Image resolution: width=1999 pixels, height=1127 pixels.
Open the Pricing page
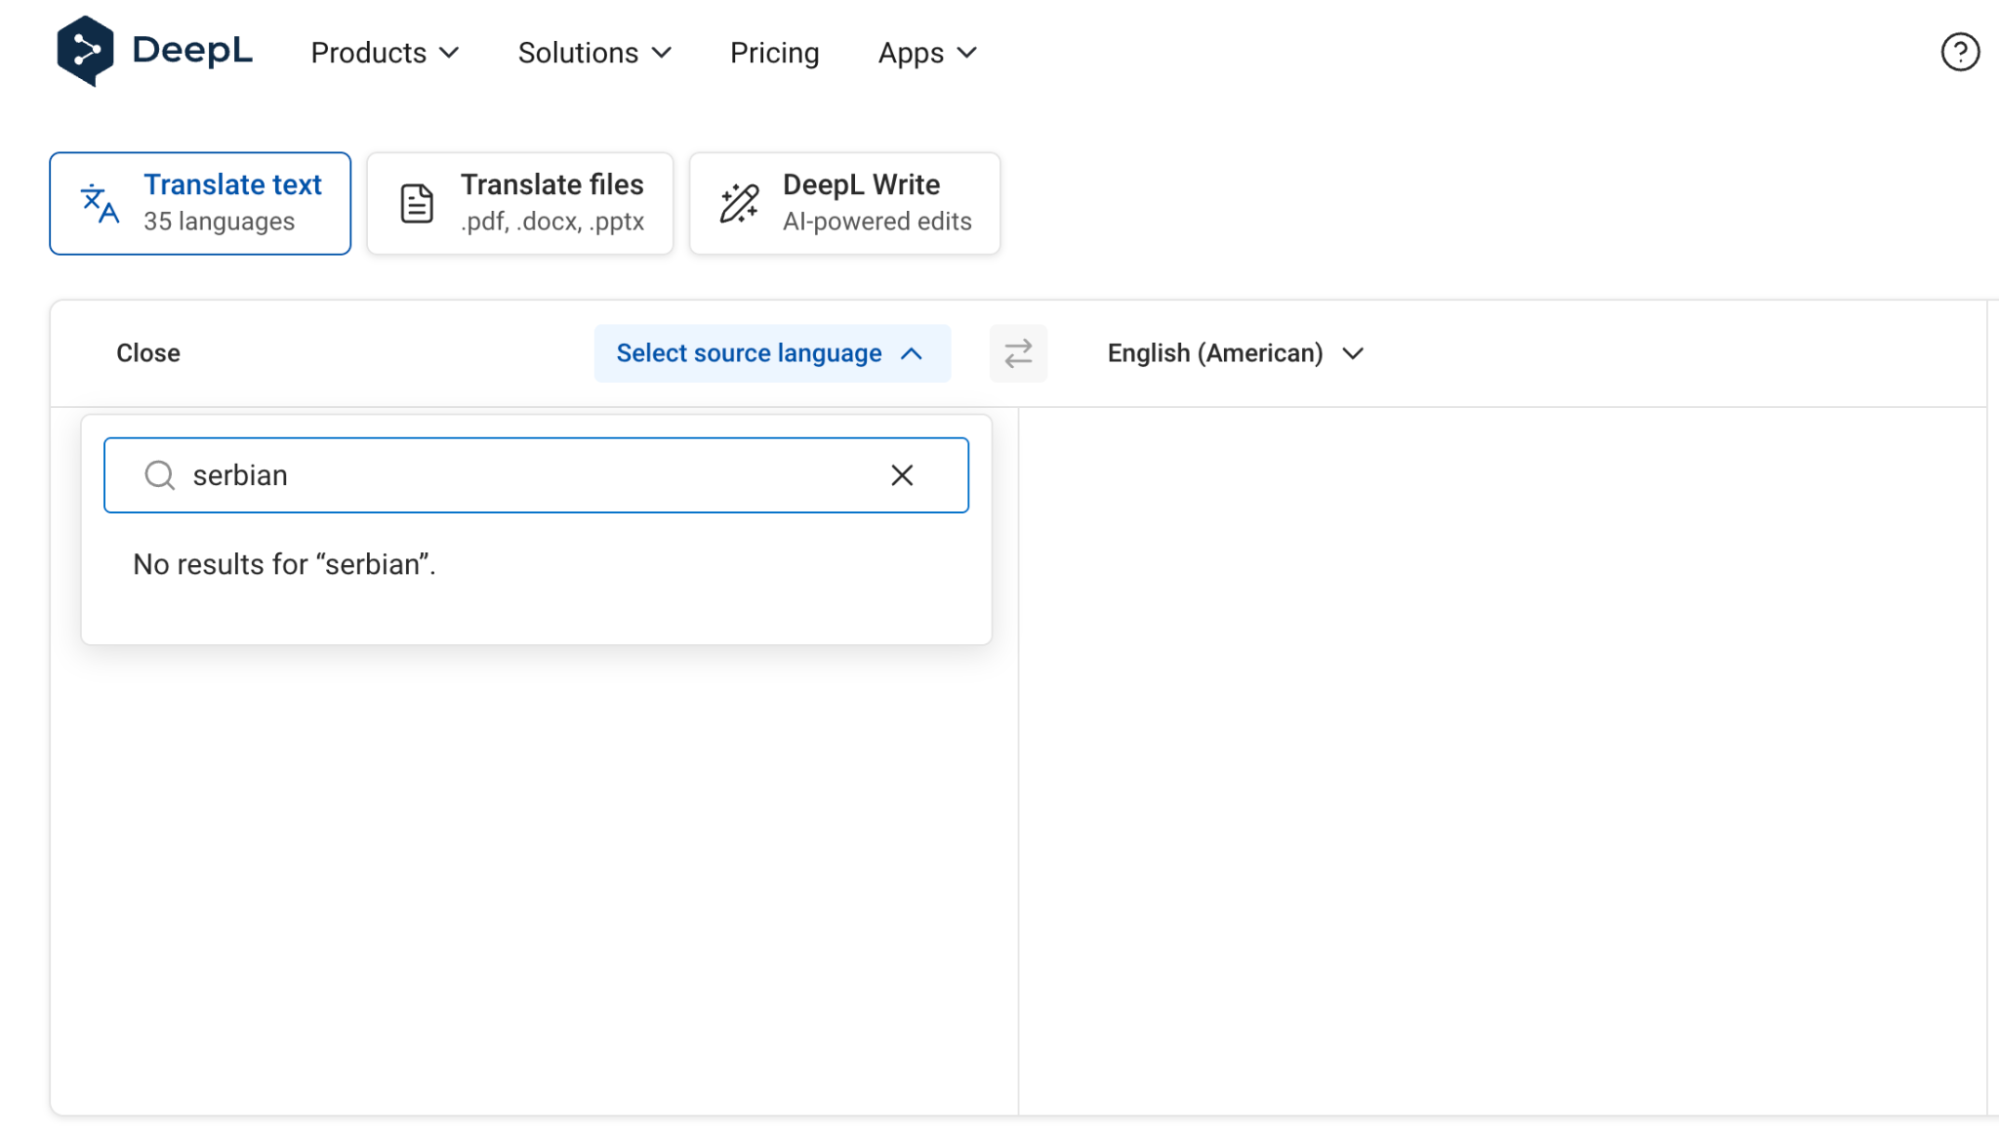pyautogui.click(x=774, y=53)
